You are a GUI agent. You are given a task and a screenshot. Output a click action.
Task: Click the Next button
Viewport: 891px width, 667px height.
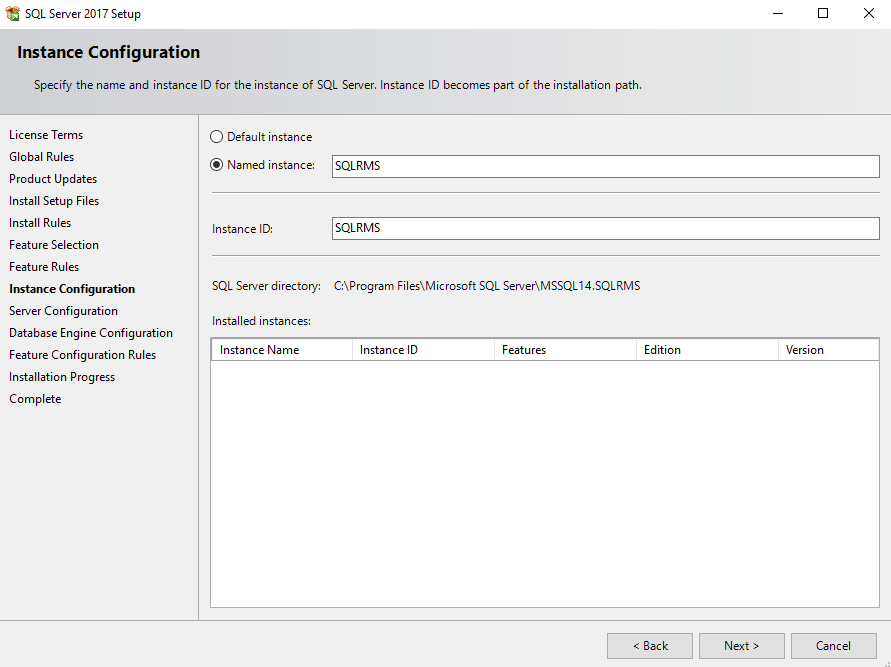pyautogui.click(x=742, y=646)
